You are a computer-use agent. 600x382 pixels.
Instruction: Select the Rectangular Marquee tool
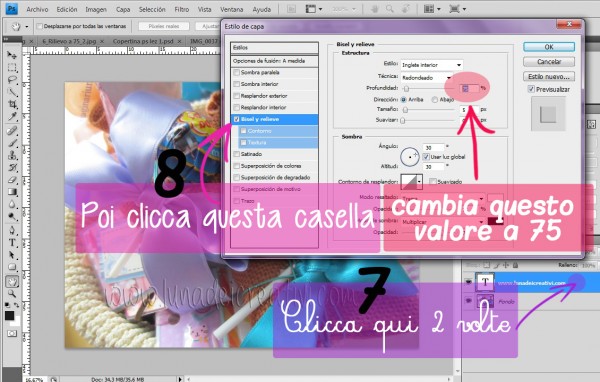tap(12, 68)
